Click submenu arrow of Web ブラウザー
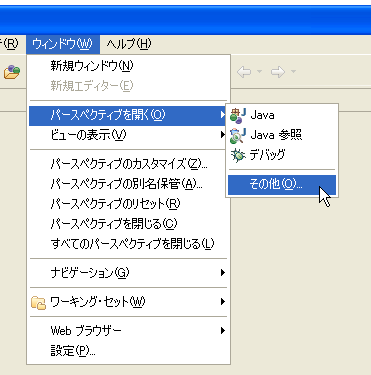The height and width of the screenshot is (375, 371). [222, 330]
